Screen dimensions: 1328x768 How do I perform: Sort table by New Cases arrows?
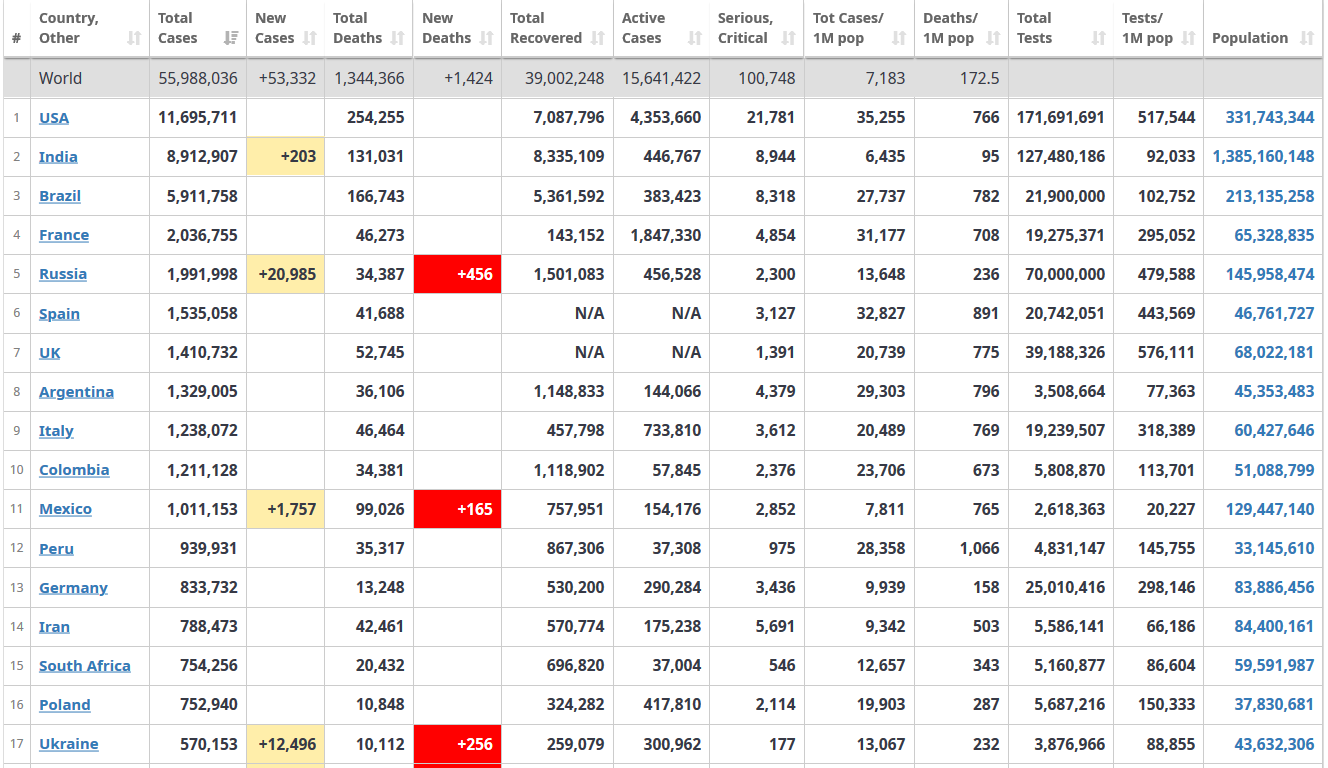(x=310, y=38)
